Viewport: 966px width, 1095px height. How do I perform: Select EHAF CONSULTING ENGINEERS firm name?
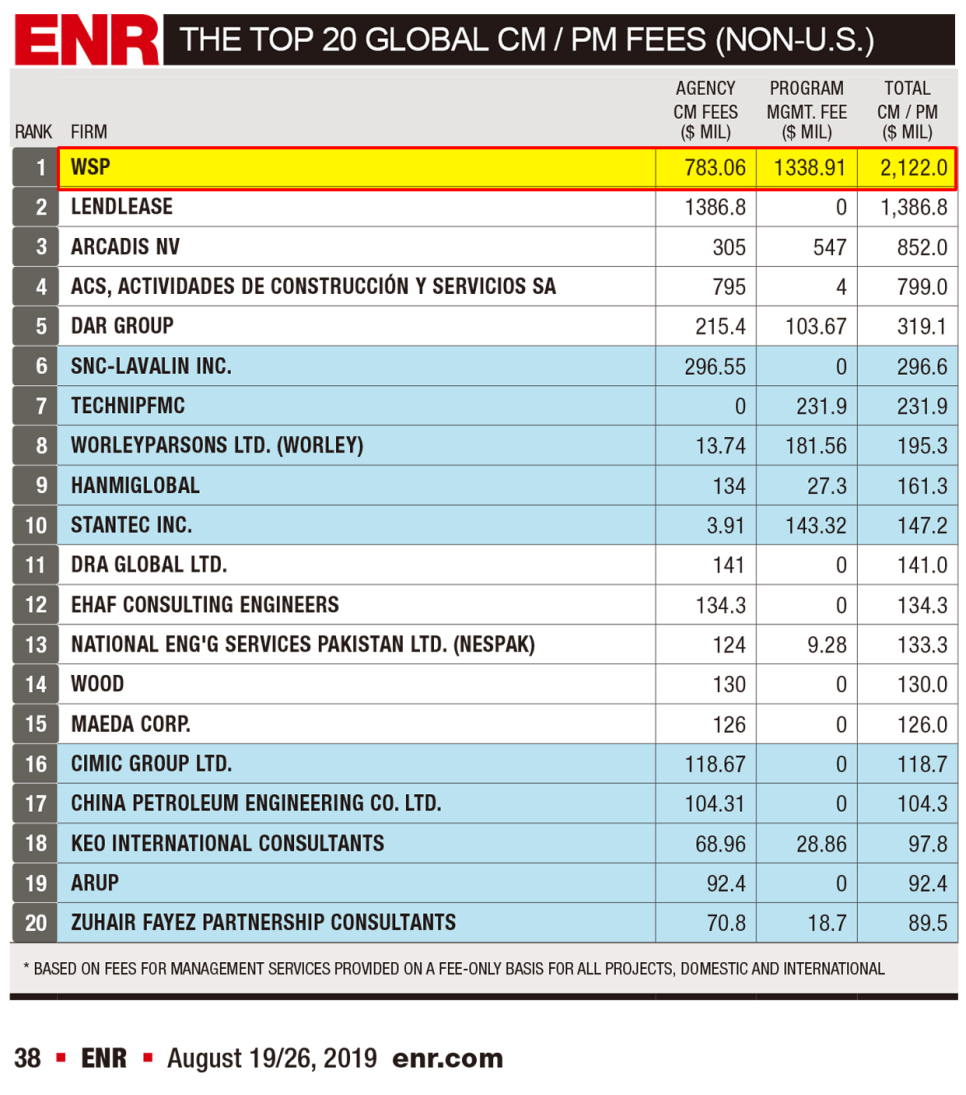click(205, 605)
